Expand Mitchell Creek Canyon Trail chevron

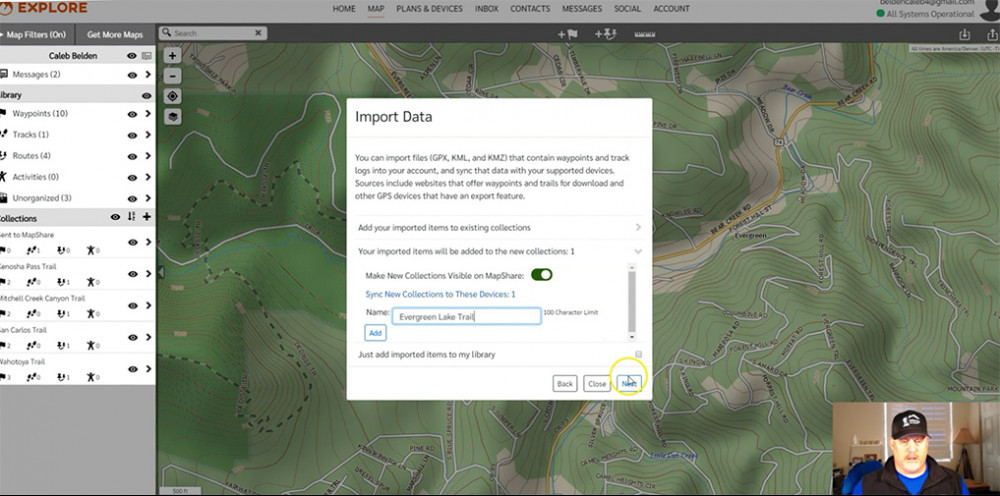[148, 305]
